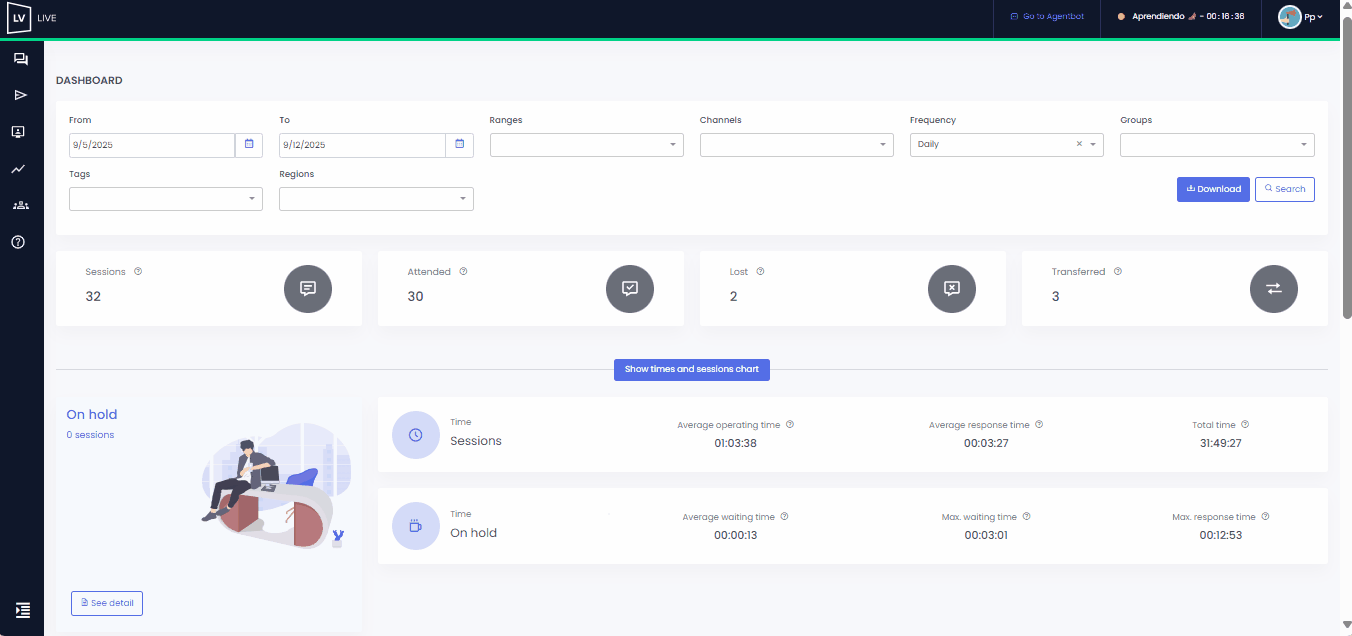Click the page vertical scrollbar

tap(1346, 170)
